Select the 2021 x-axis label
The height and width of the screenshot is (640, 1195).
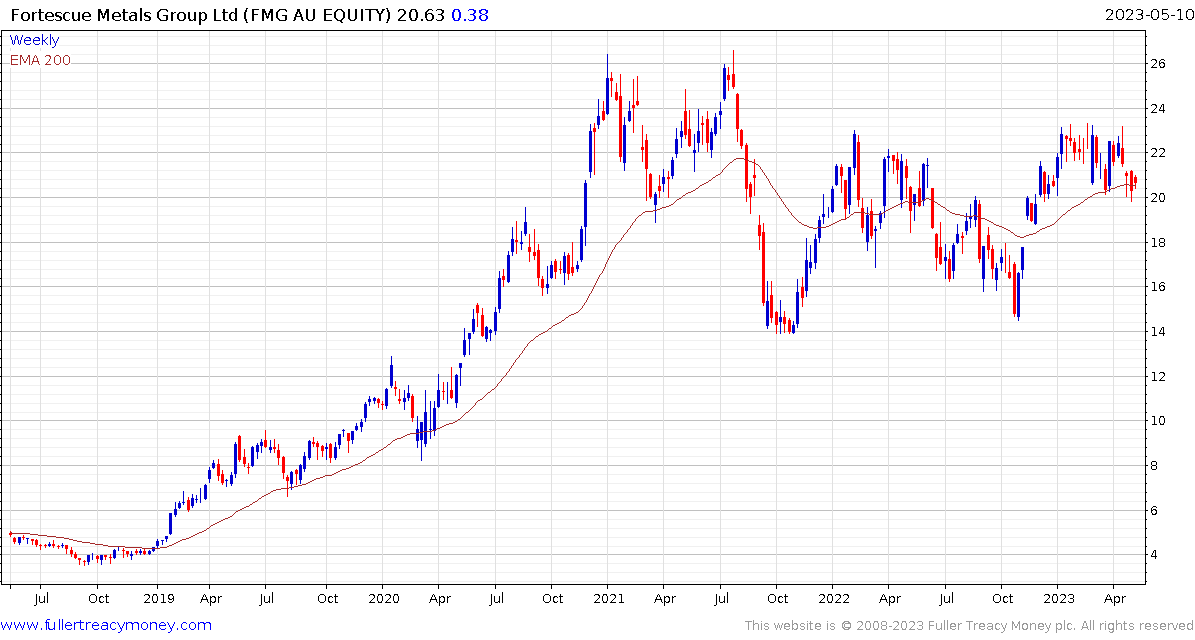click(607, 598)
